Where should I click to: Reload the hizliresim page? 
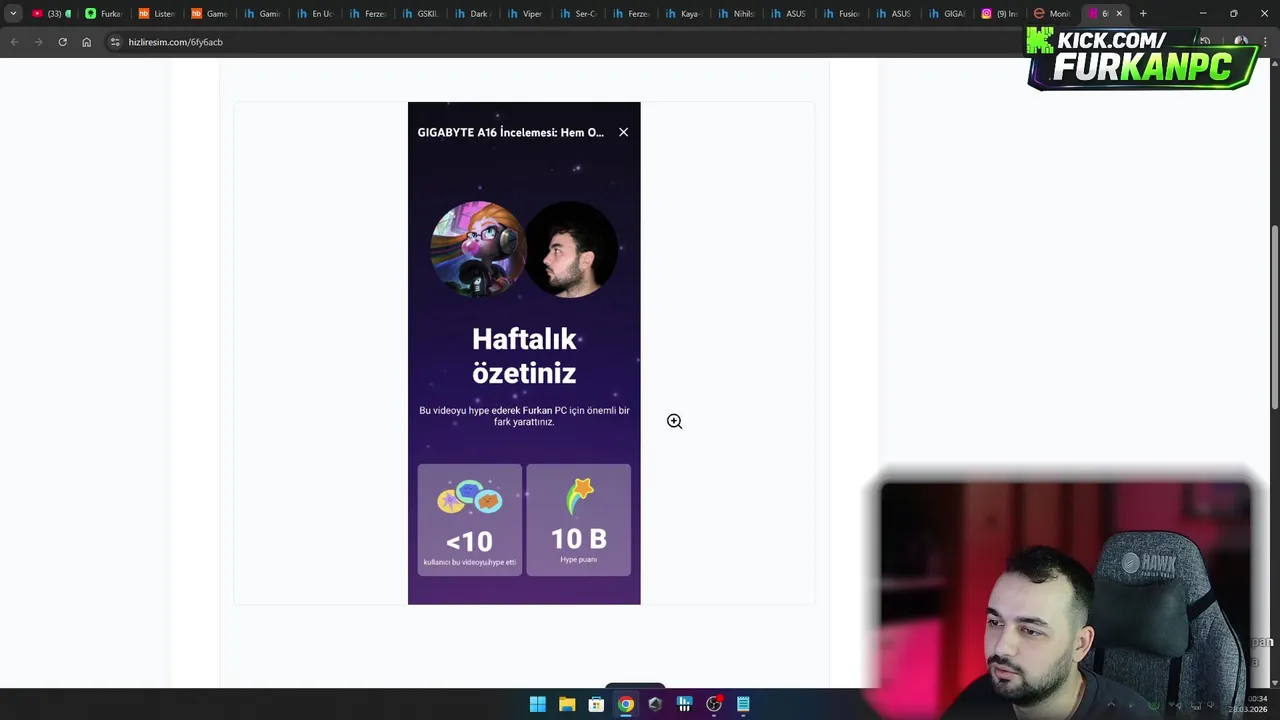click(x=62, y=42)
